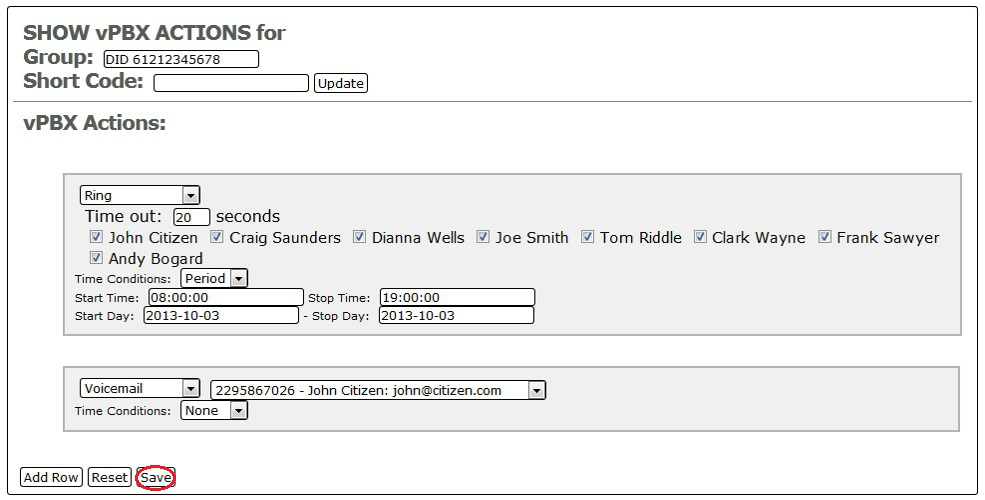
Task: Toggle the Craig Saunders checkbox
Action: [x=217, y=238]
